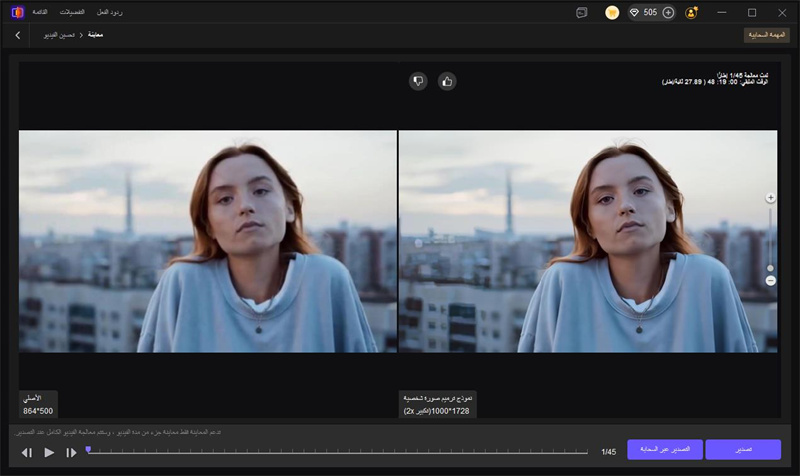Go back using the left chevron arrow
Screen dimensions: 800x476
click(18, 35)
